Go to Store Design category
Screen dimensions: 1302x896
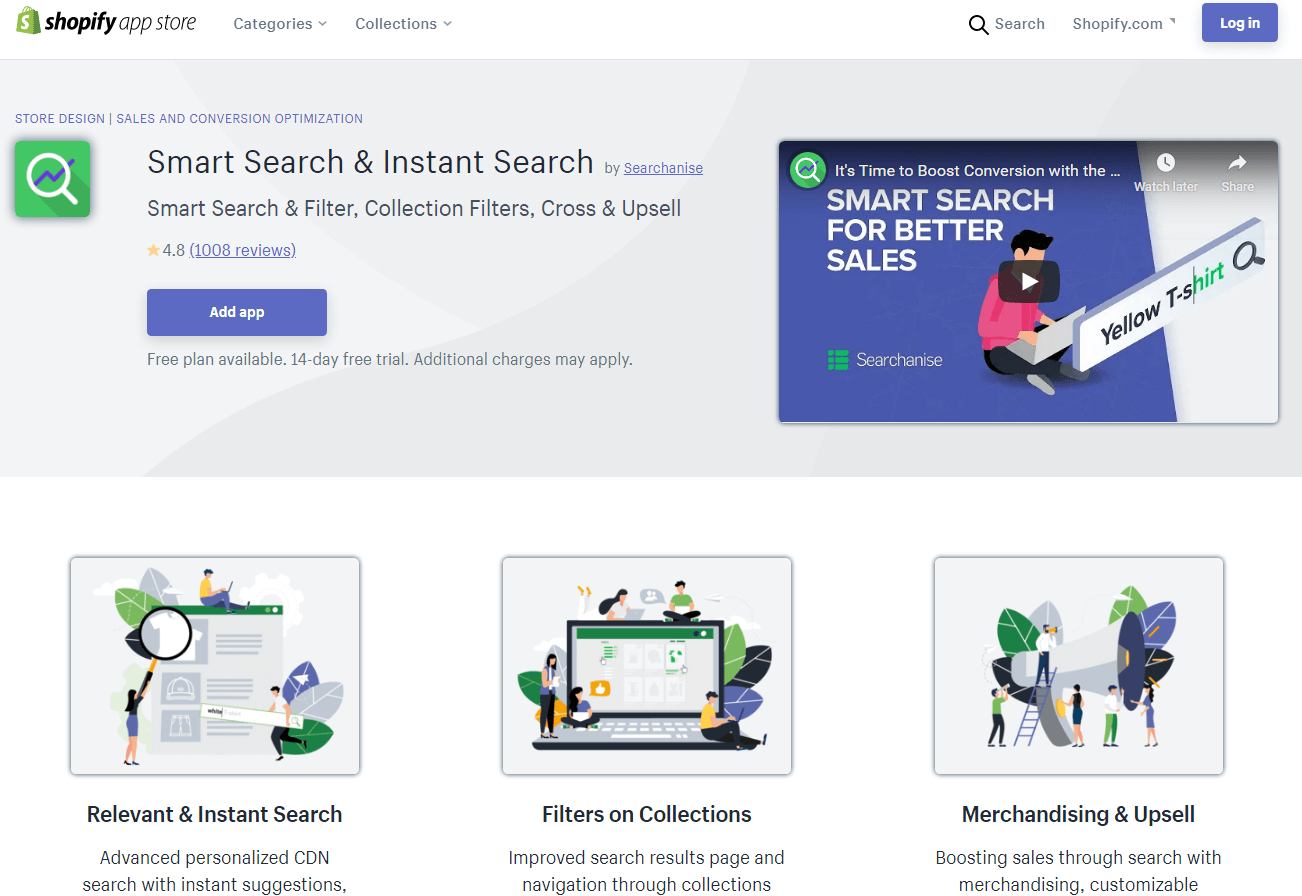(60, 118)
